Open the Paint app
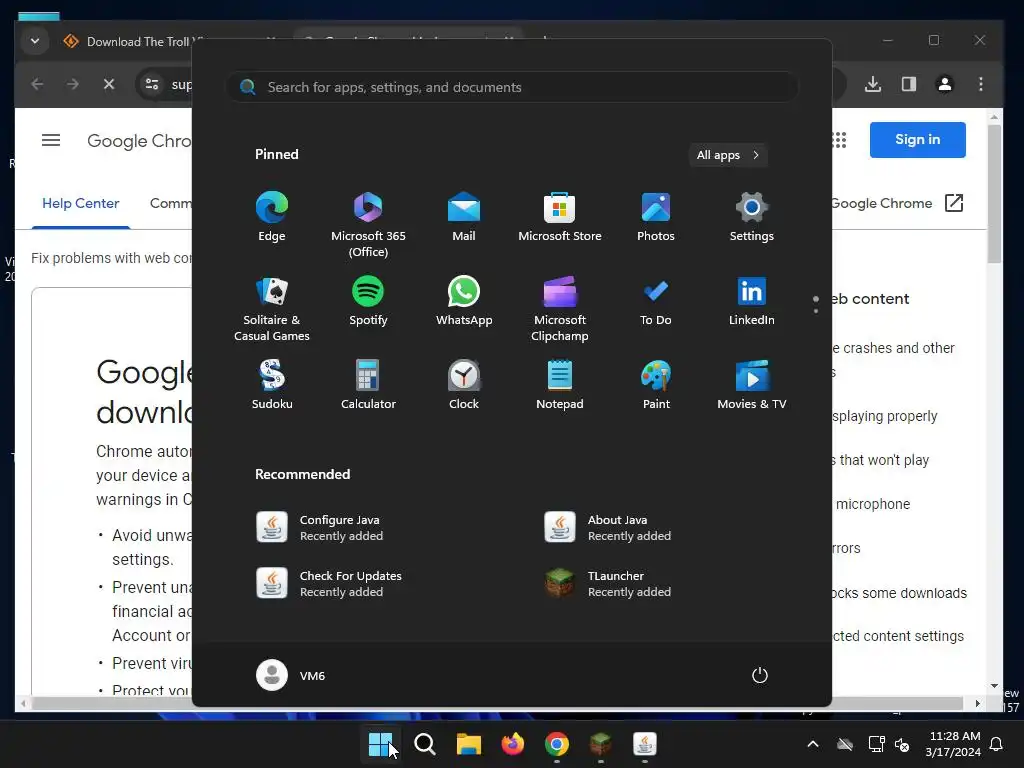The height and width of the screenshot is (768, 1024). coord(656,385)
